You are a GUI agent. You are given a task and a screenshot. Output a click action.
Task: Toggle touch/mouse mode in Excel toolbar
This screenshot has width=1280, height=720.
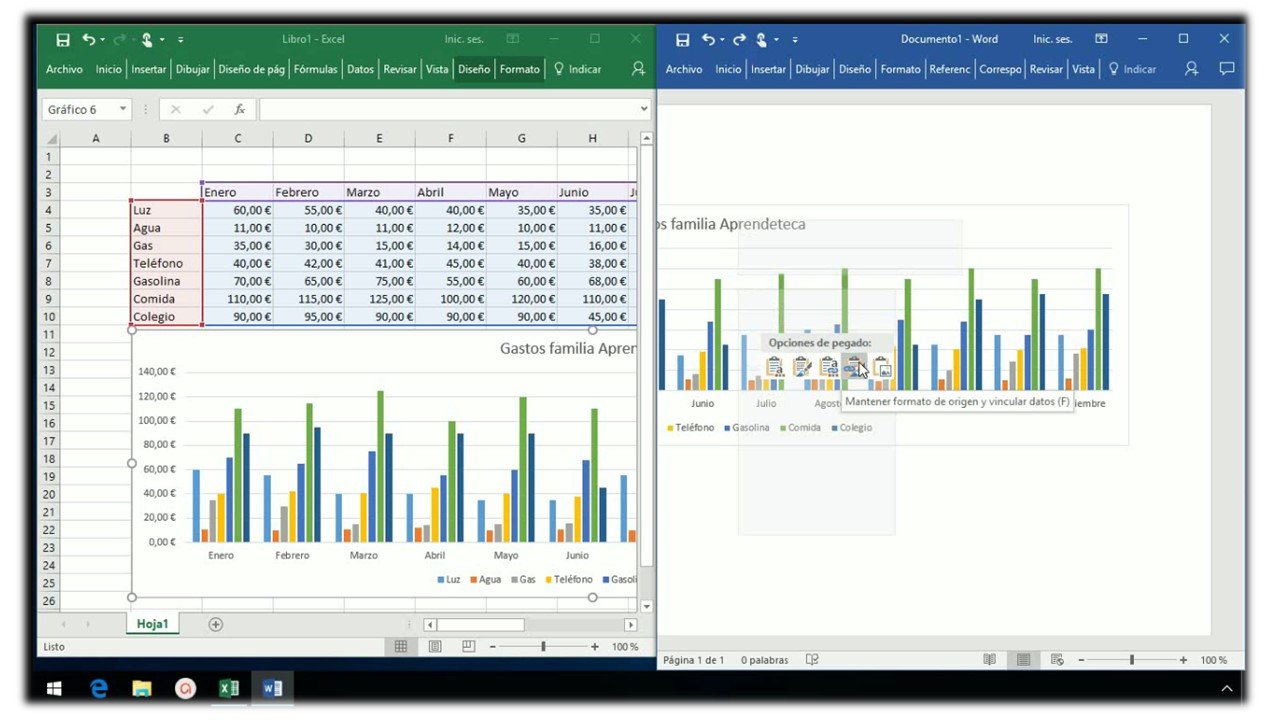tap(147, 40)
